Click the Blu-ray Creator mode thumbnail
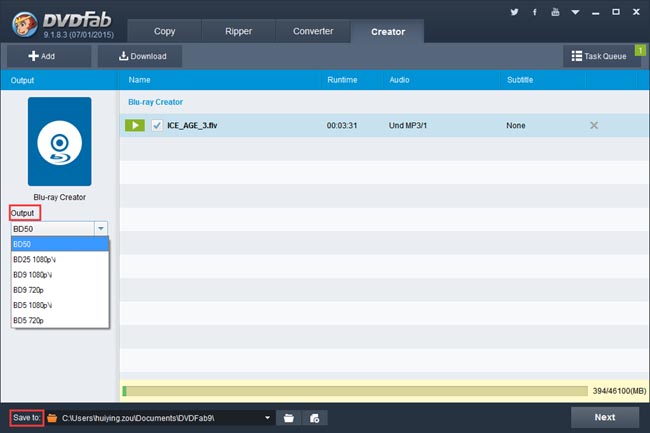 60,141
